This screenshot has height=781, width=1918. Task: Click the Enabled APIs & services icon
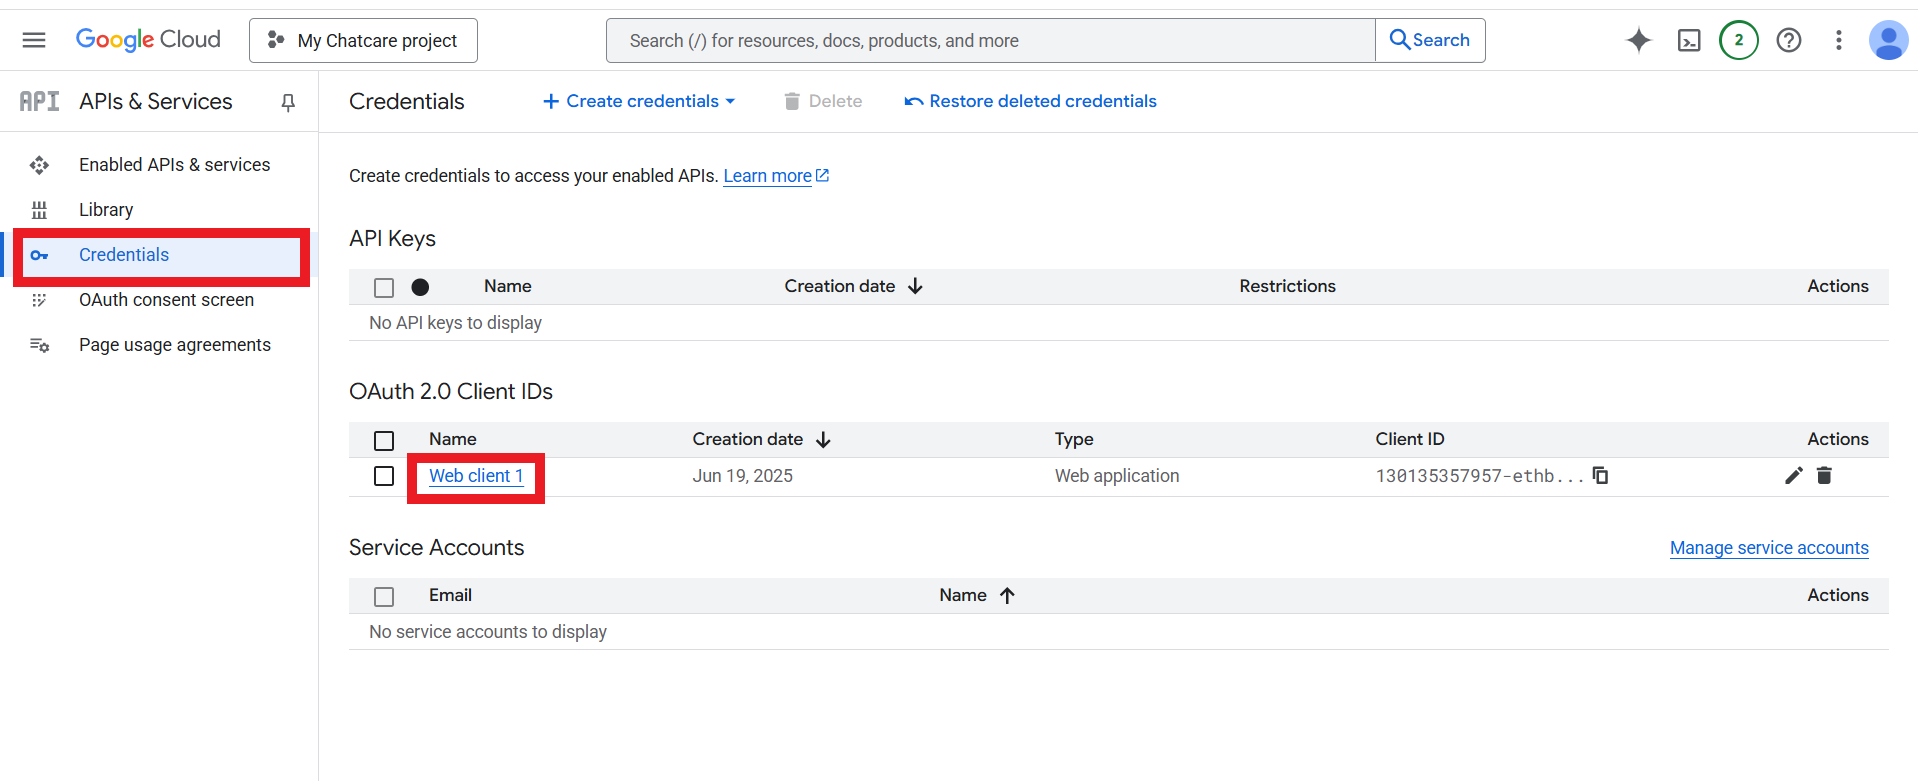pyautogui.click(x=39, y=165)
